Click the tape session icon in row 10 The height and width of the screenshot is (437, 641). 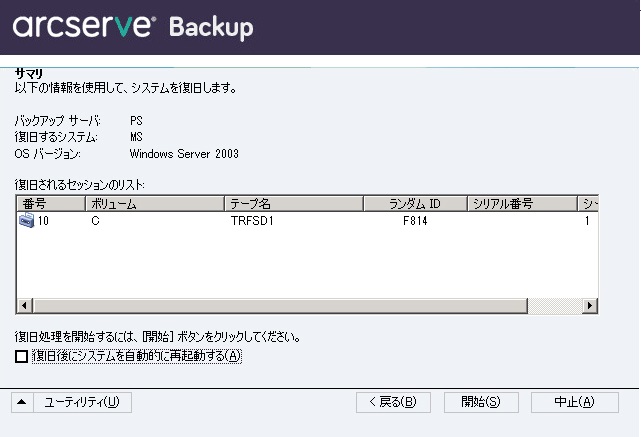pyautogui.click(x=27, y=221)
